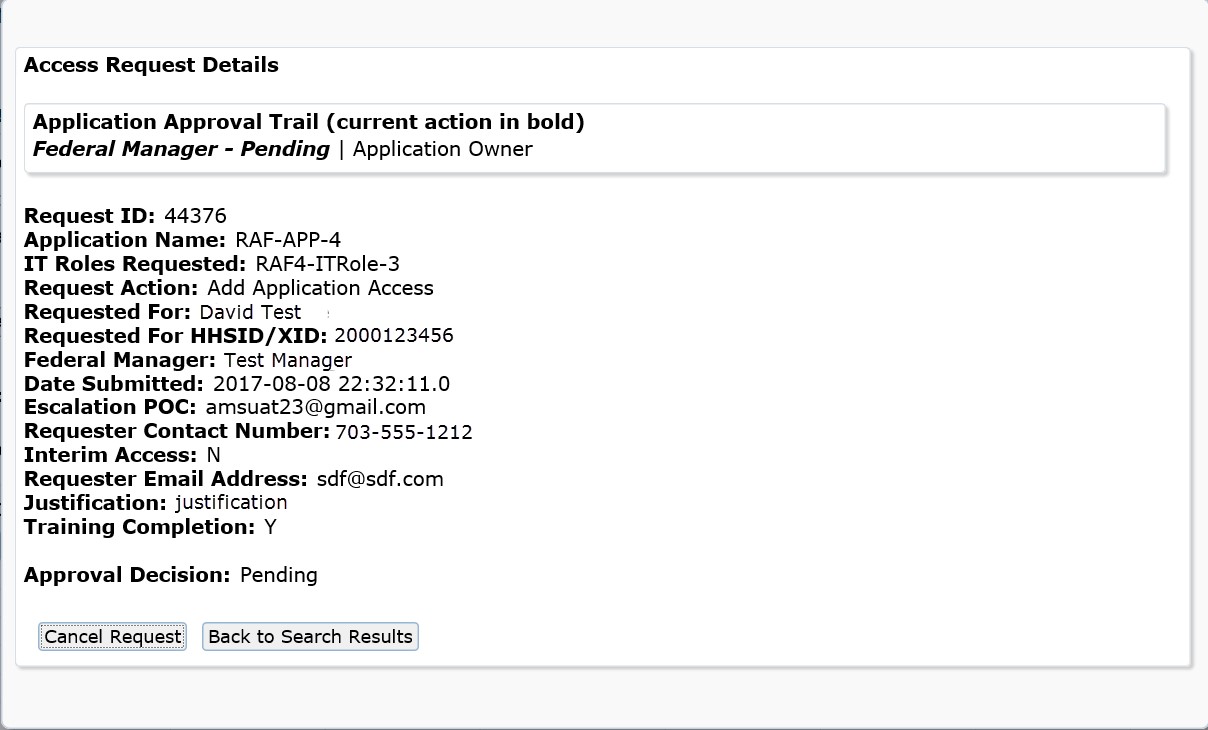Screen dimensions: 1208x730
Task: Select the Approval Decision Pending status
Action: click(278, 575)
